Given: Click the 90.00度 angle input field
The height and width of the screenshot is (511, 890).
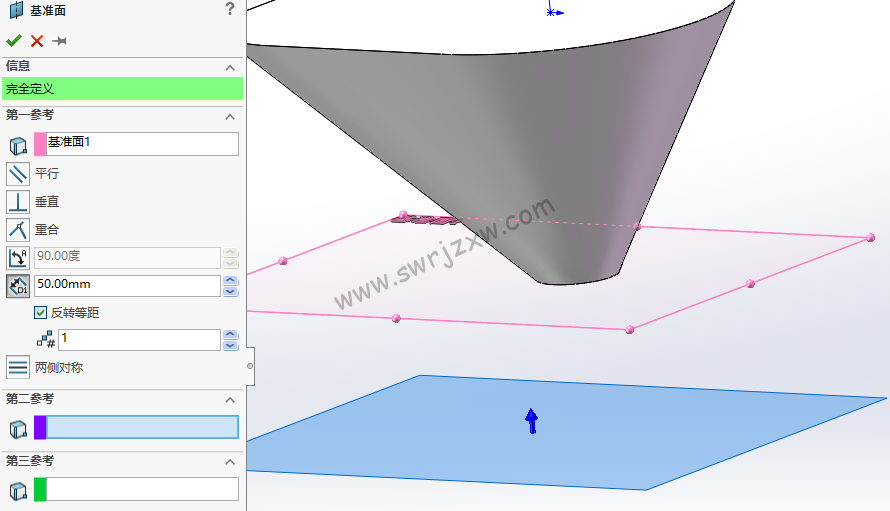Looking at the screenshot, I should 127,258.
